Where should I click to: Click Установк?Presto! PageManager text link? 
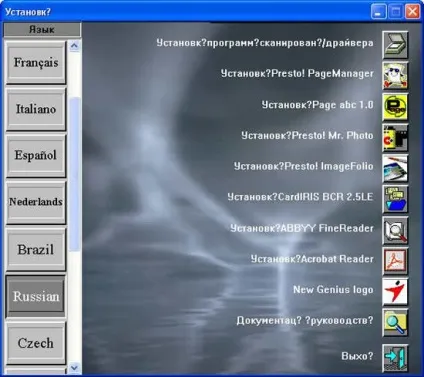pos(297,74)
